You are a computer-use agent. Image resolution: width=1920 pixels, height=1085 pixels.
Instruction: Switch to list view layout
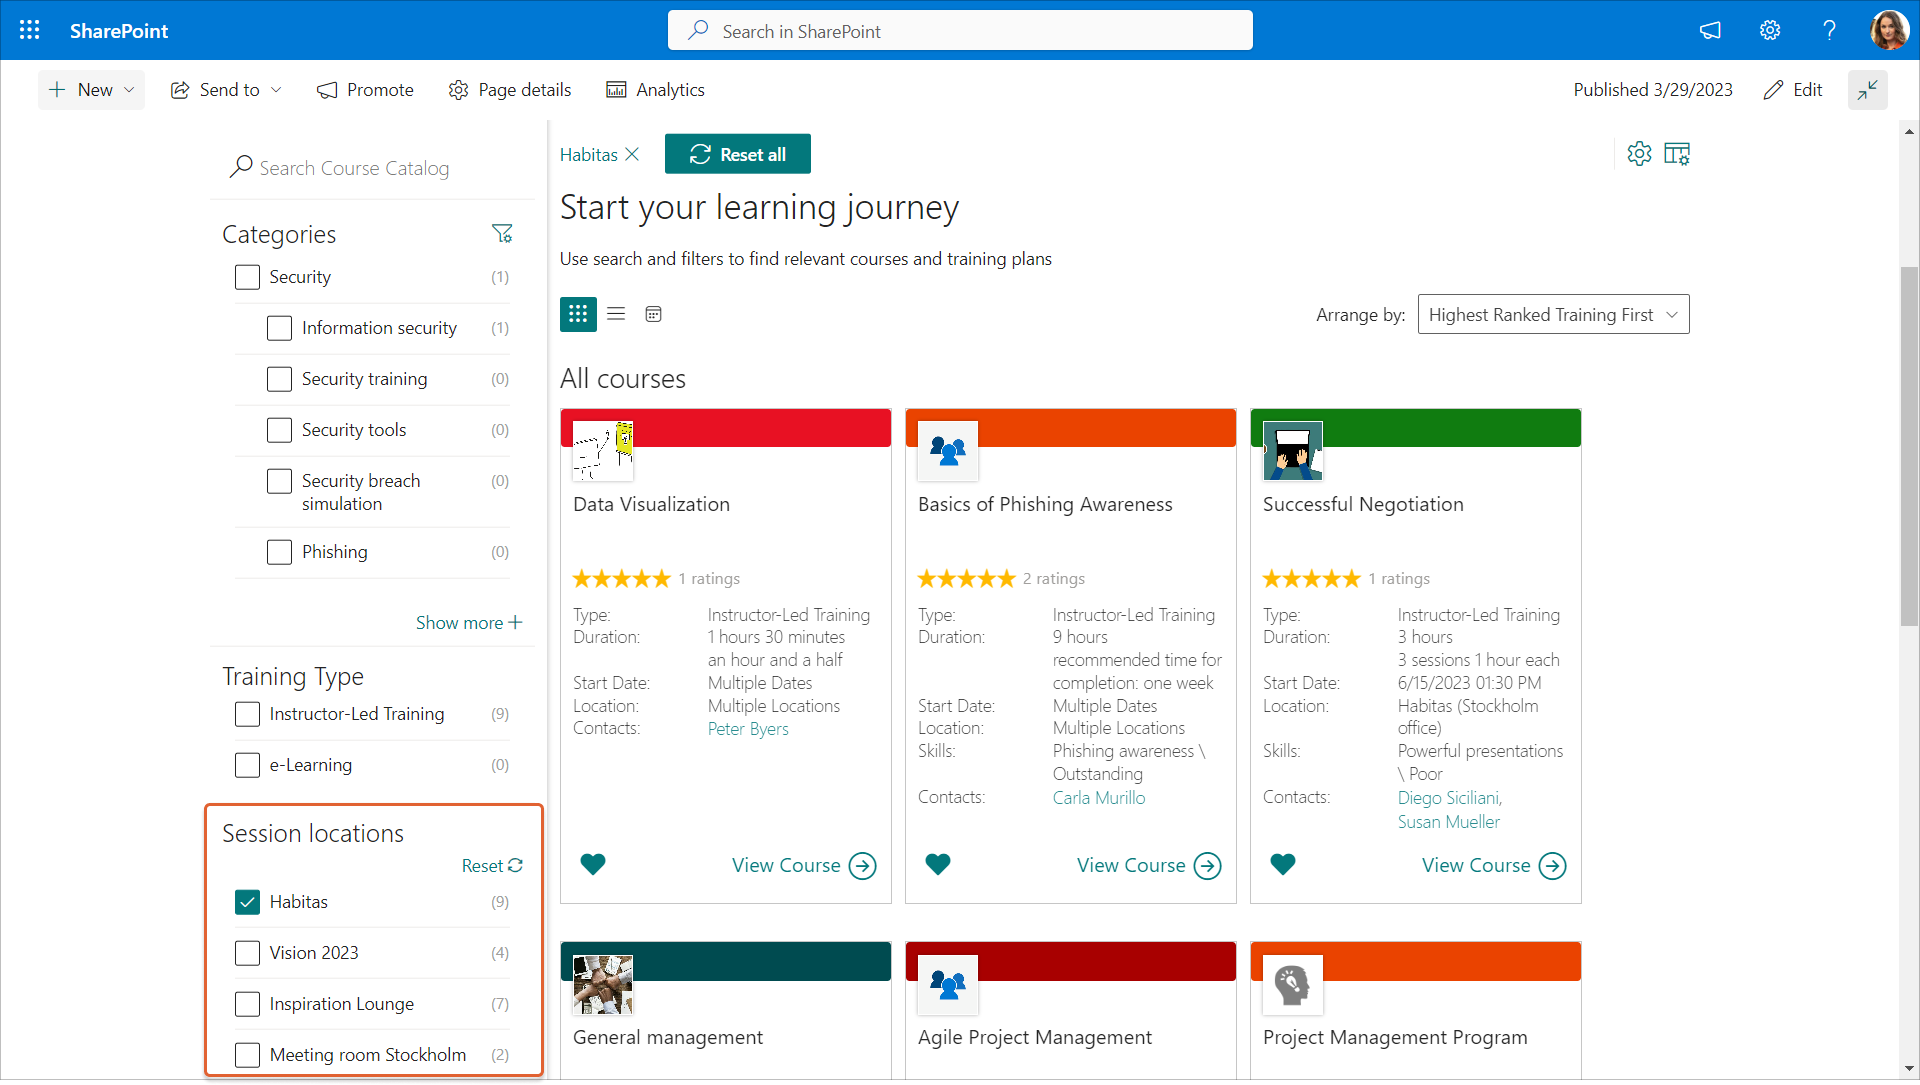pyautogui.click(x=616, y=314)
